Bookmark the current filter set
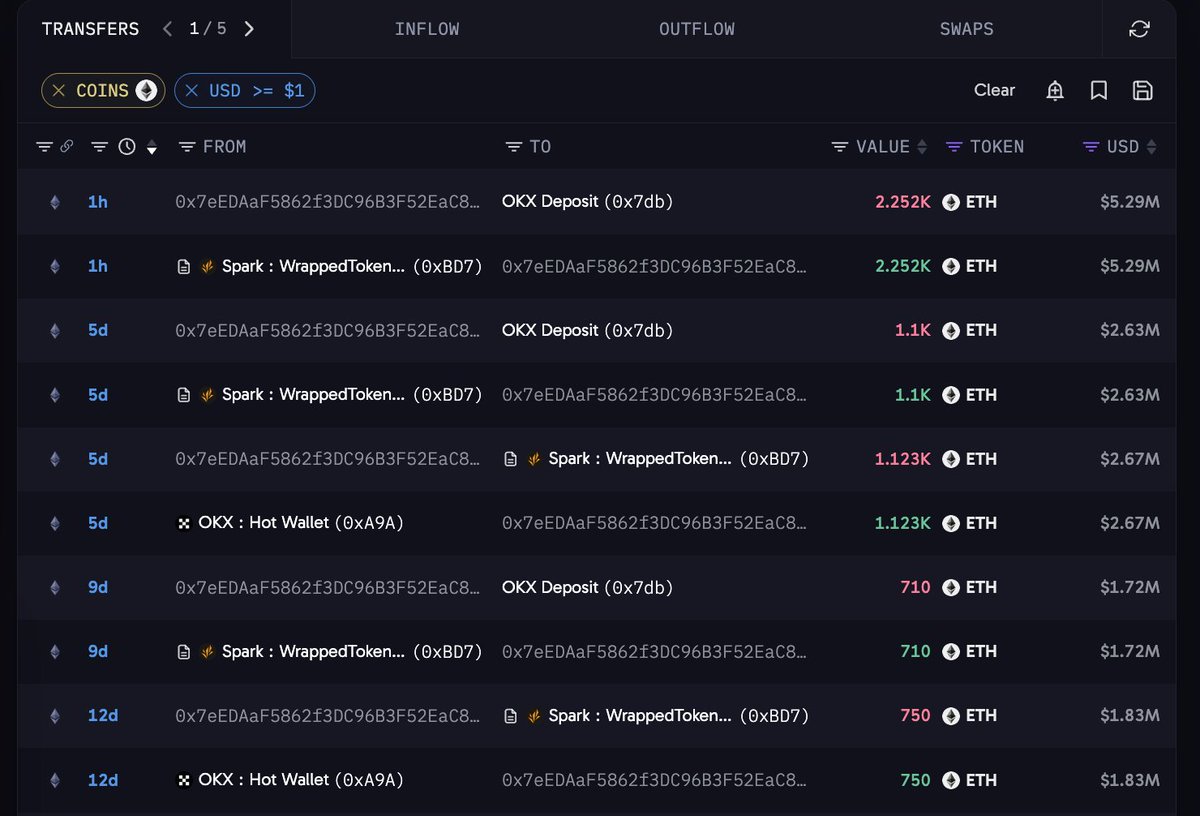 pos(1099,91)
